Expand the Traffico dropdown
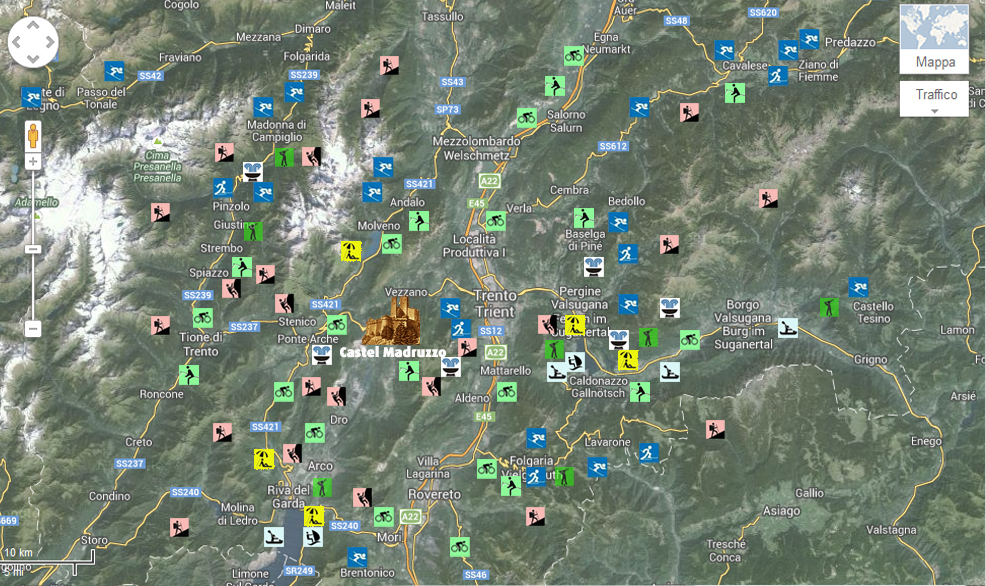Viewport: 986px width, 586px height. tap(934, 101)
